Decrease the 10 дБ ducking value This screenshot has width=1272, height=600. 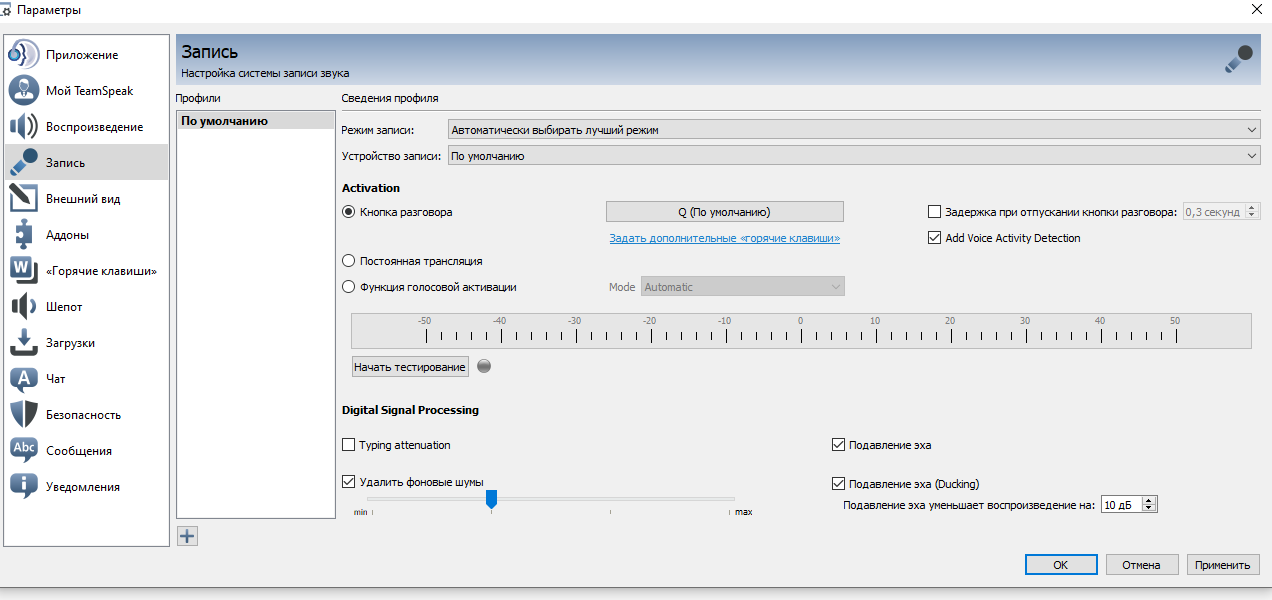[1150, 509]
